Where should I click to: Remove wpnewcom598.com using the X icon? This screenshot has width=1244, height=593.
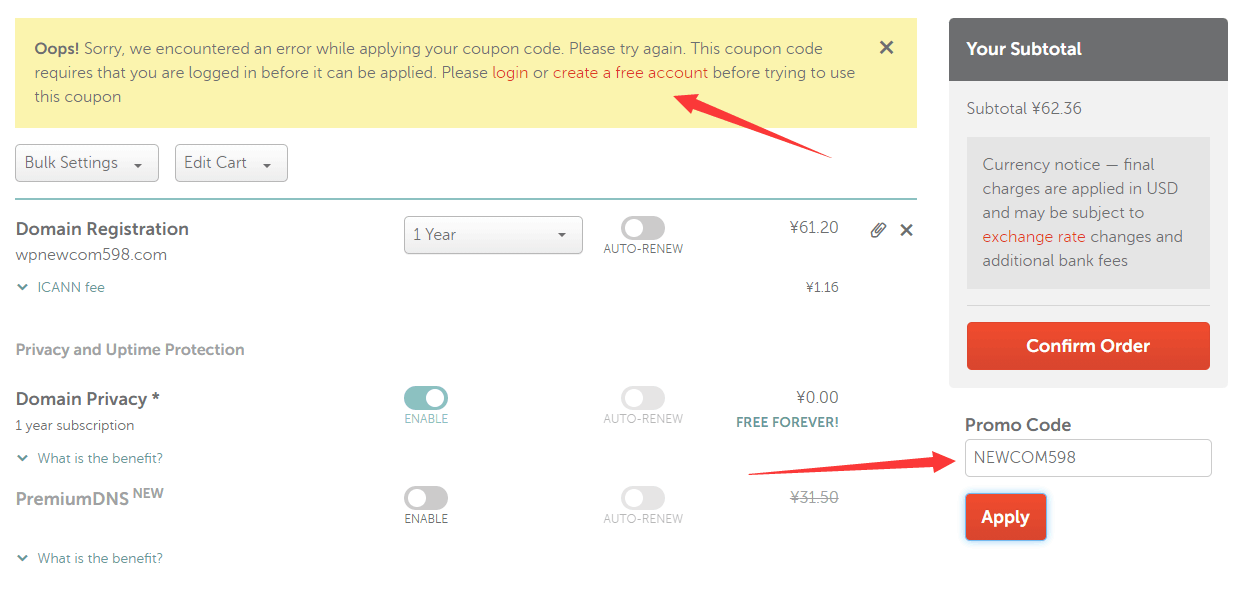click(906, 229)
